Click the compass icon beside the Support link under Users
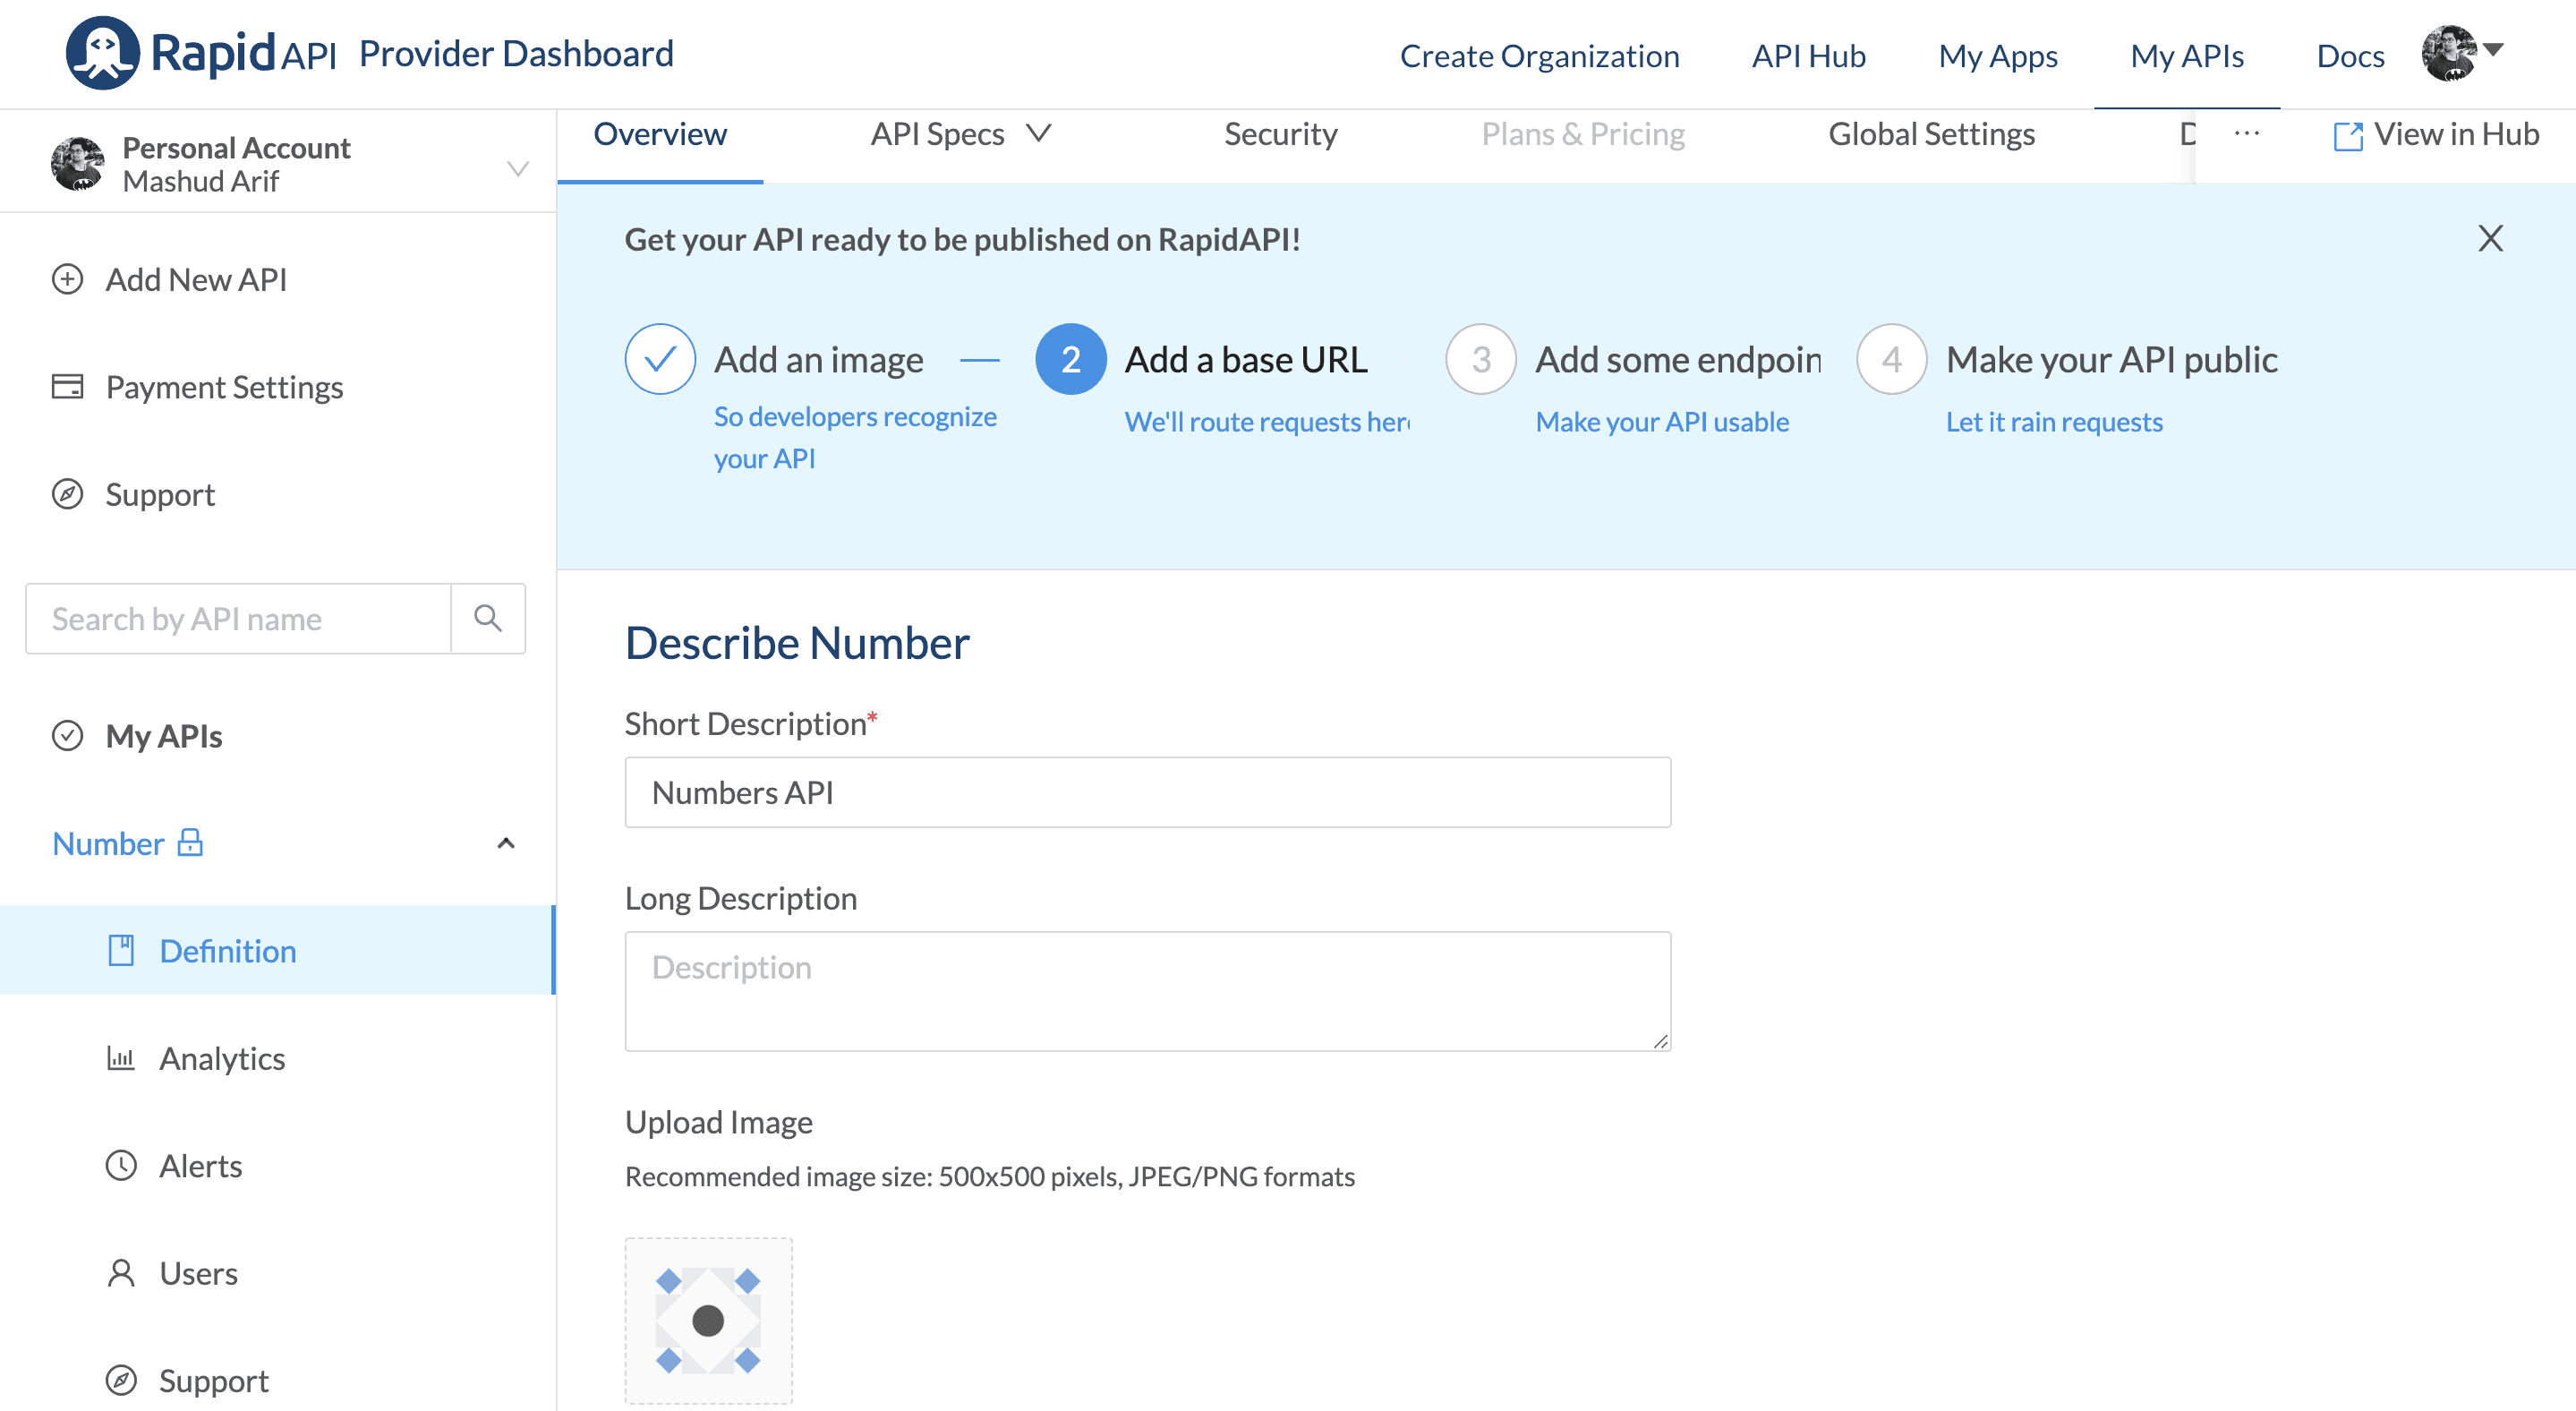This screenshot has width=2576, height=1411. pyautogui.click(x=121, y=1380)
